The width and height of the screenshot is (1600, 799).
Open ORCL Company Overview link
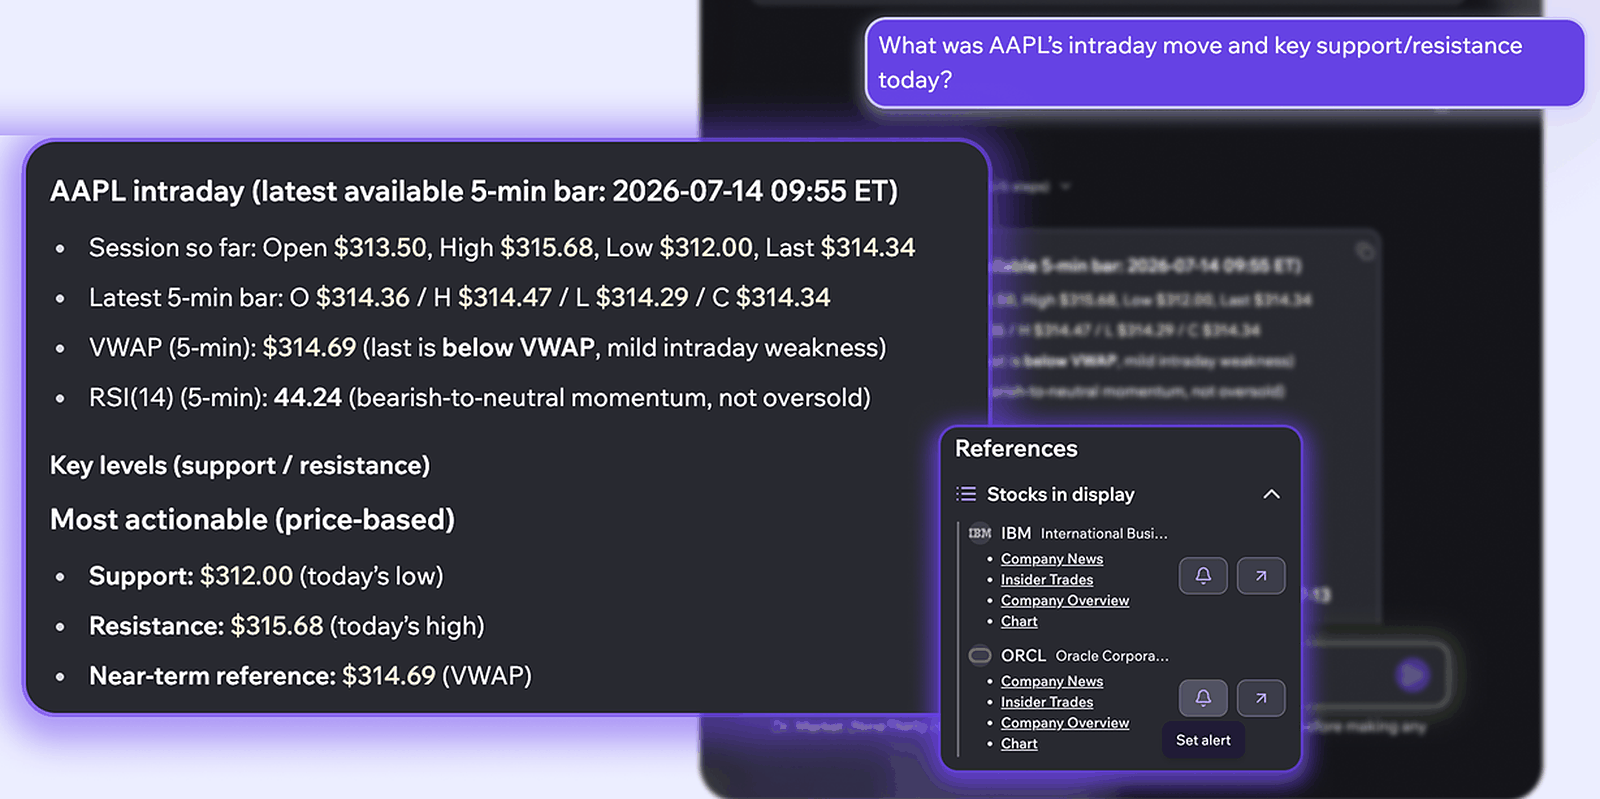point(1065,723)
